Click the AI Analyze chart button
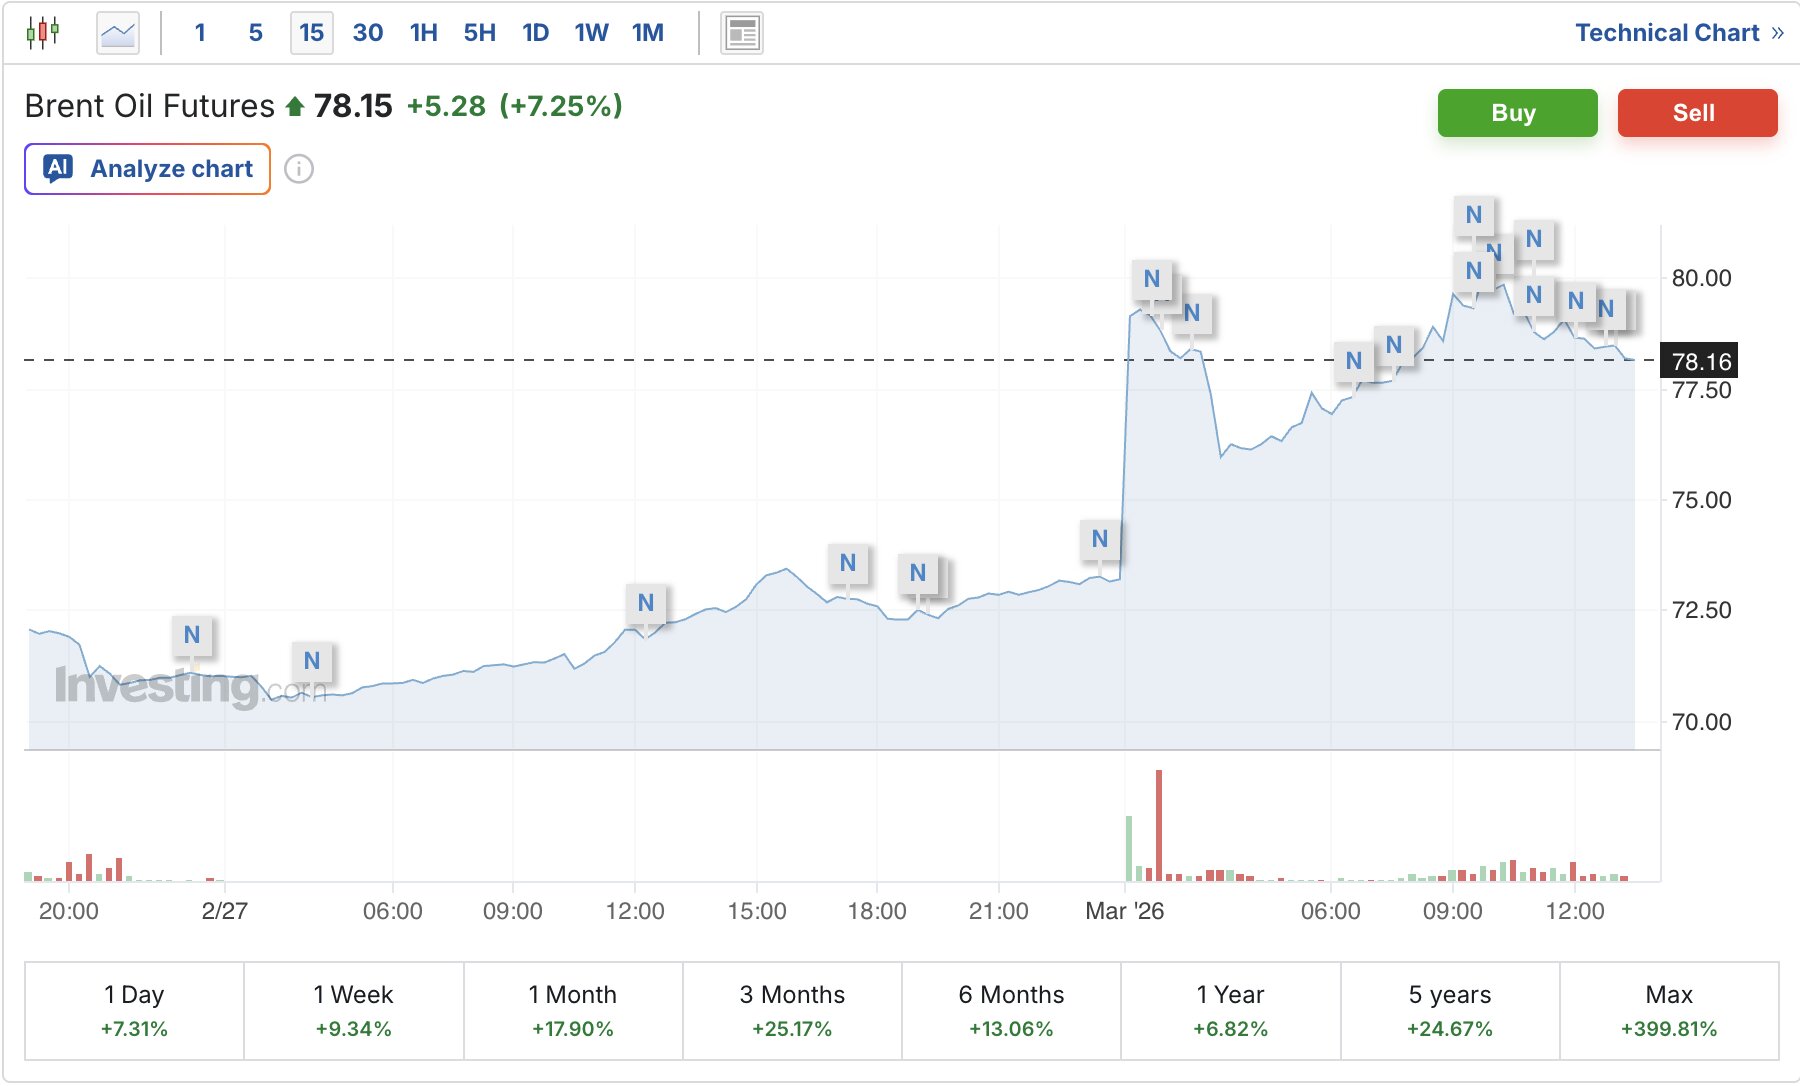 [x=147, y=169]
